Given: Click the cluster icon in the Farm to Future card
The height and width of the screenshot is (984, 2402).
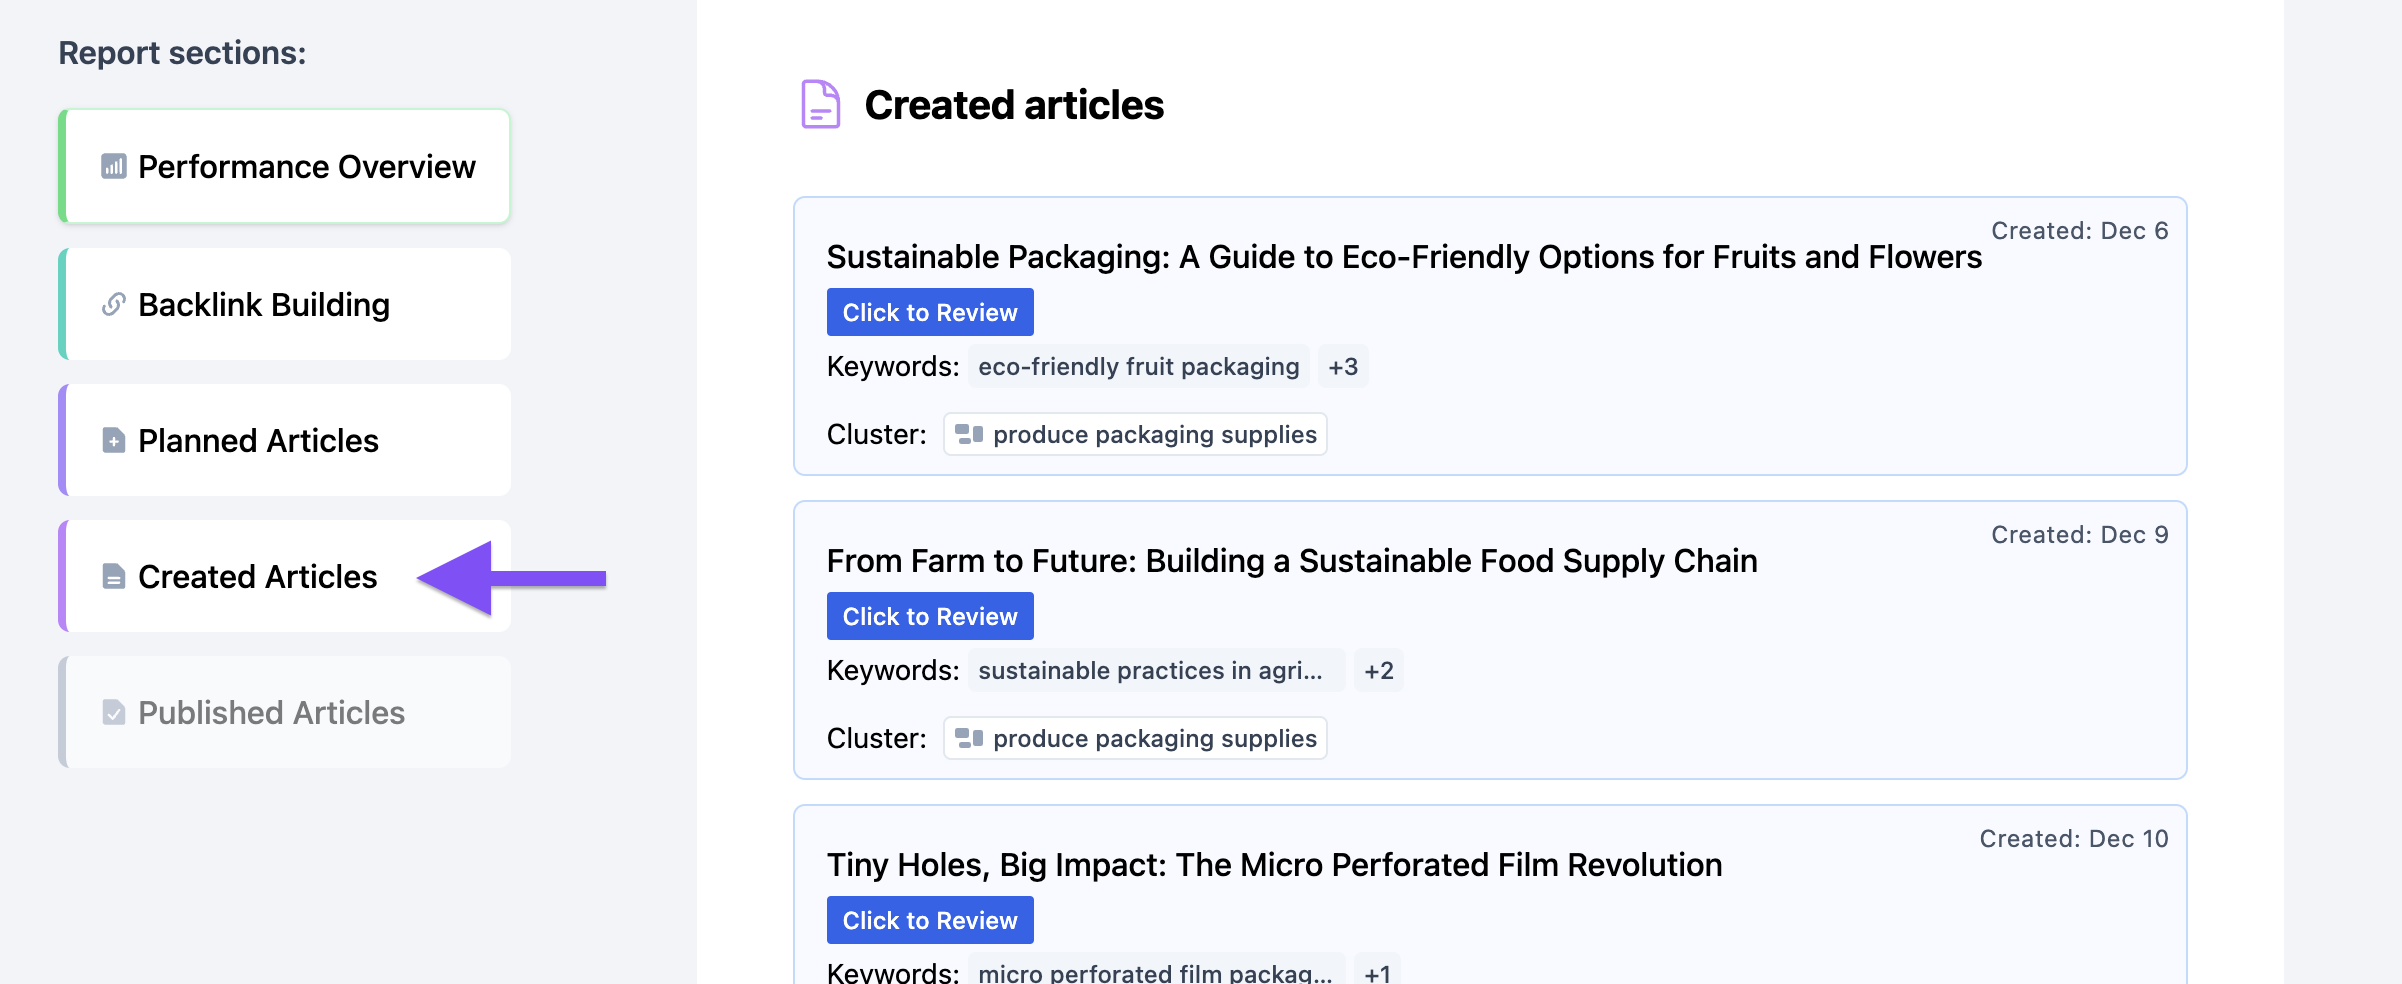Looking at the screenshot, I should [968, 737].
